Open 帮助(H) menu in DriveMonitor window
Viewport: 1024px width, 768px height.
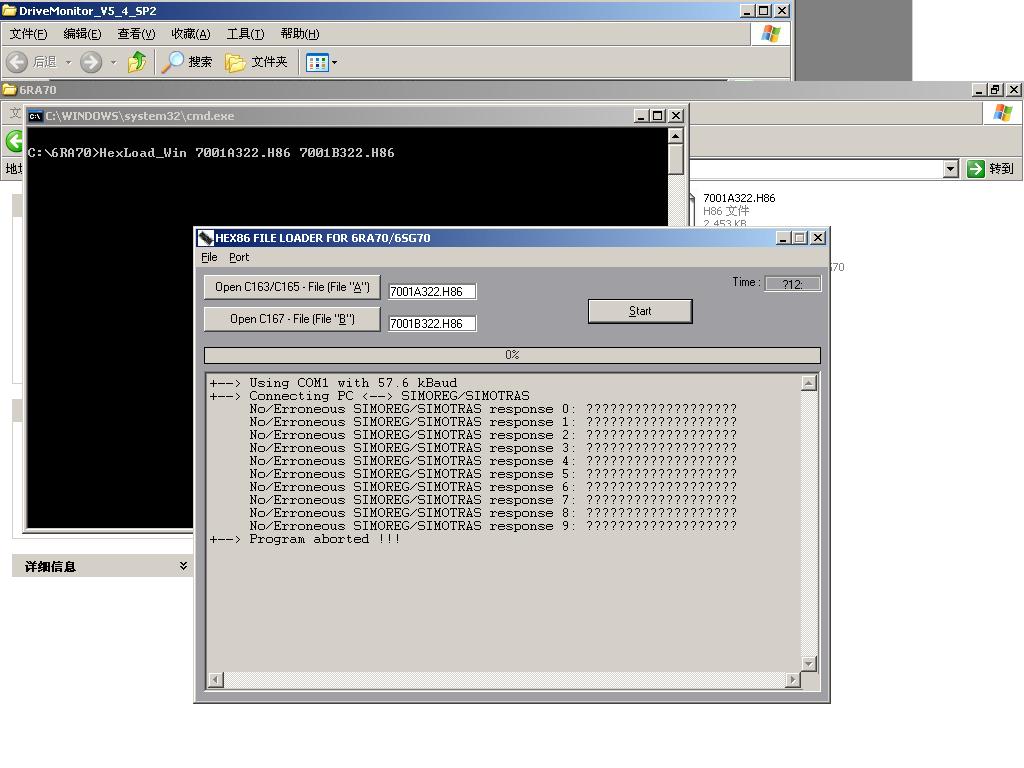pyautogui.click(x=300, y=34)
